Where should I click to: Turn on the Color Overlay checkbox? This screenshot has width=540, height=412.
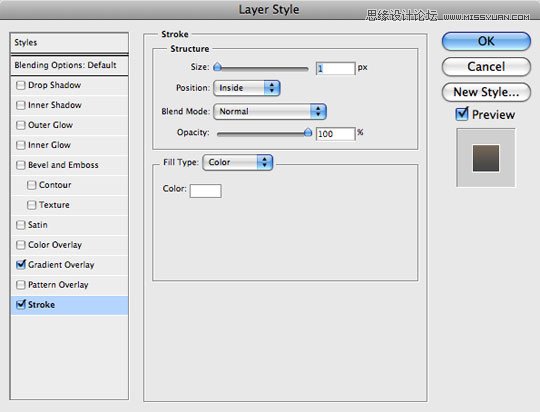point(21,245)
